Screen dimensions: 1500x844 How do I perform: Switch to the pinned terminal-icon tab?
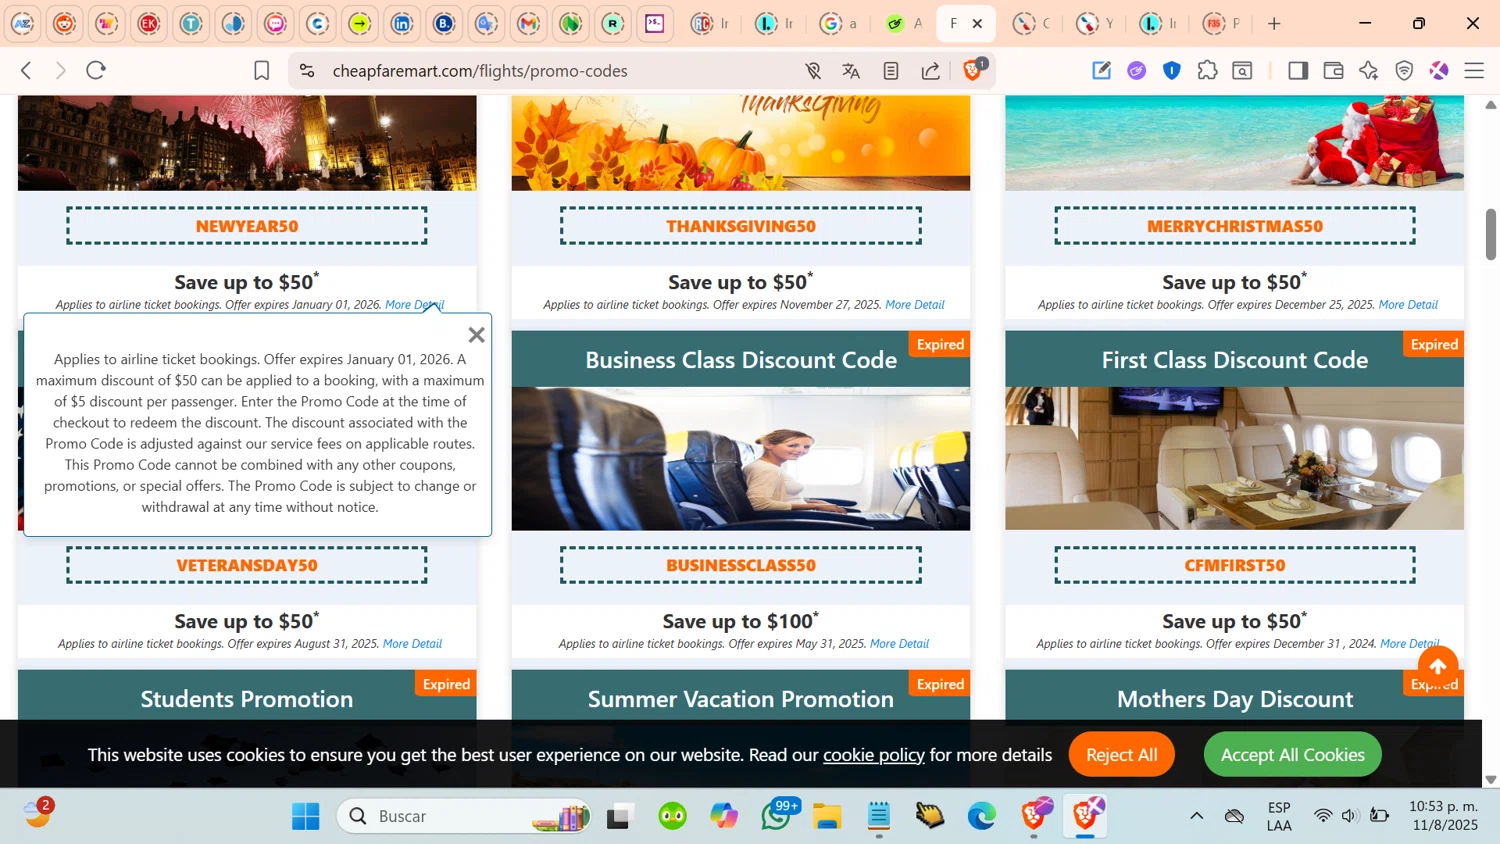(x=655, y=24)
